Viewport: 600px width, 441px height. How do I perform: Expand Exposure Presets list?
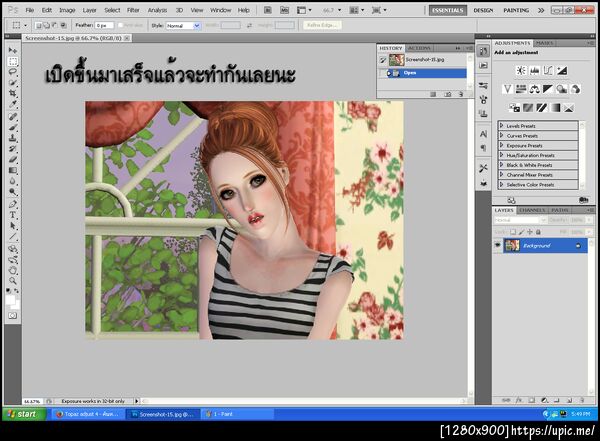pos(502,145)
